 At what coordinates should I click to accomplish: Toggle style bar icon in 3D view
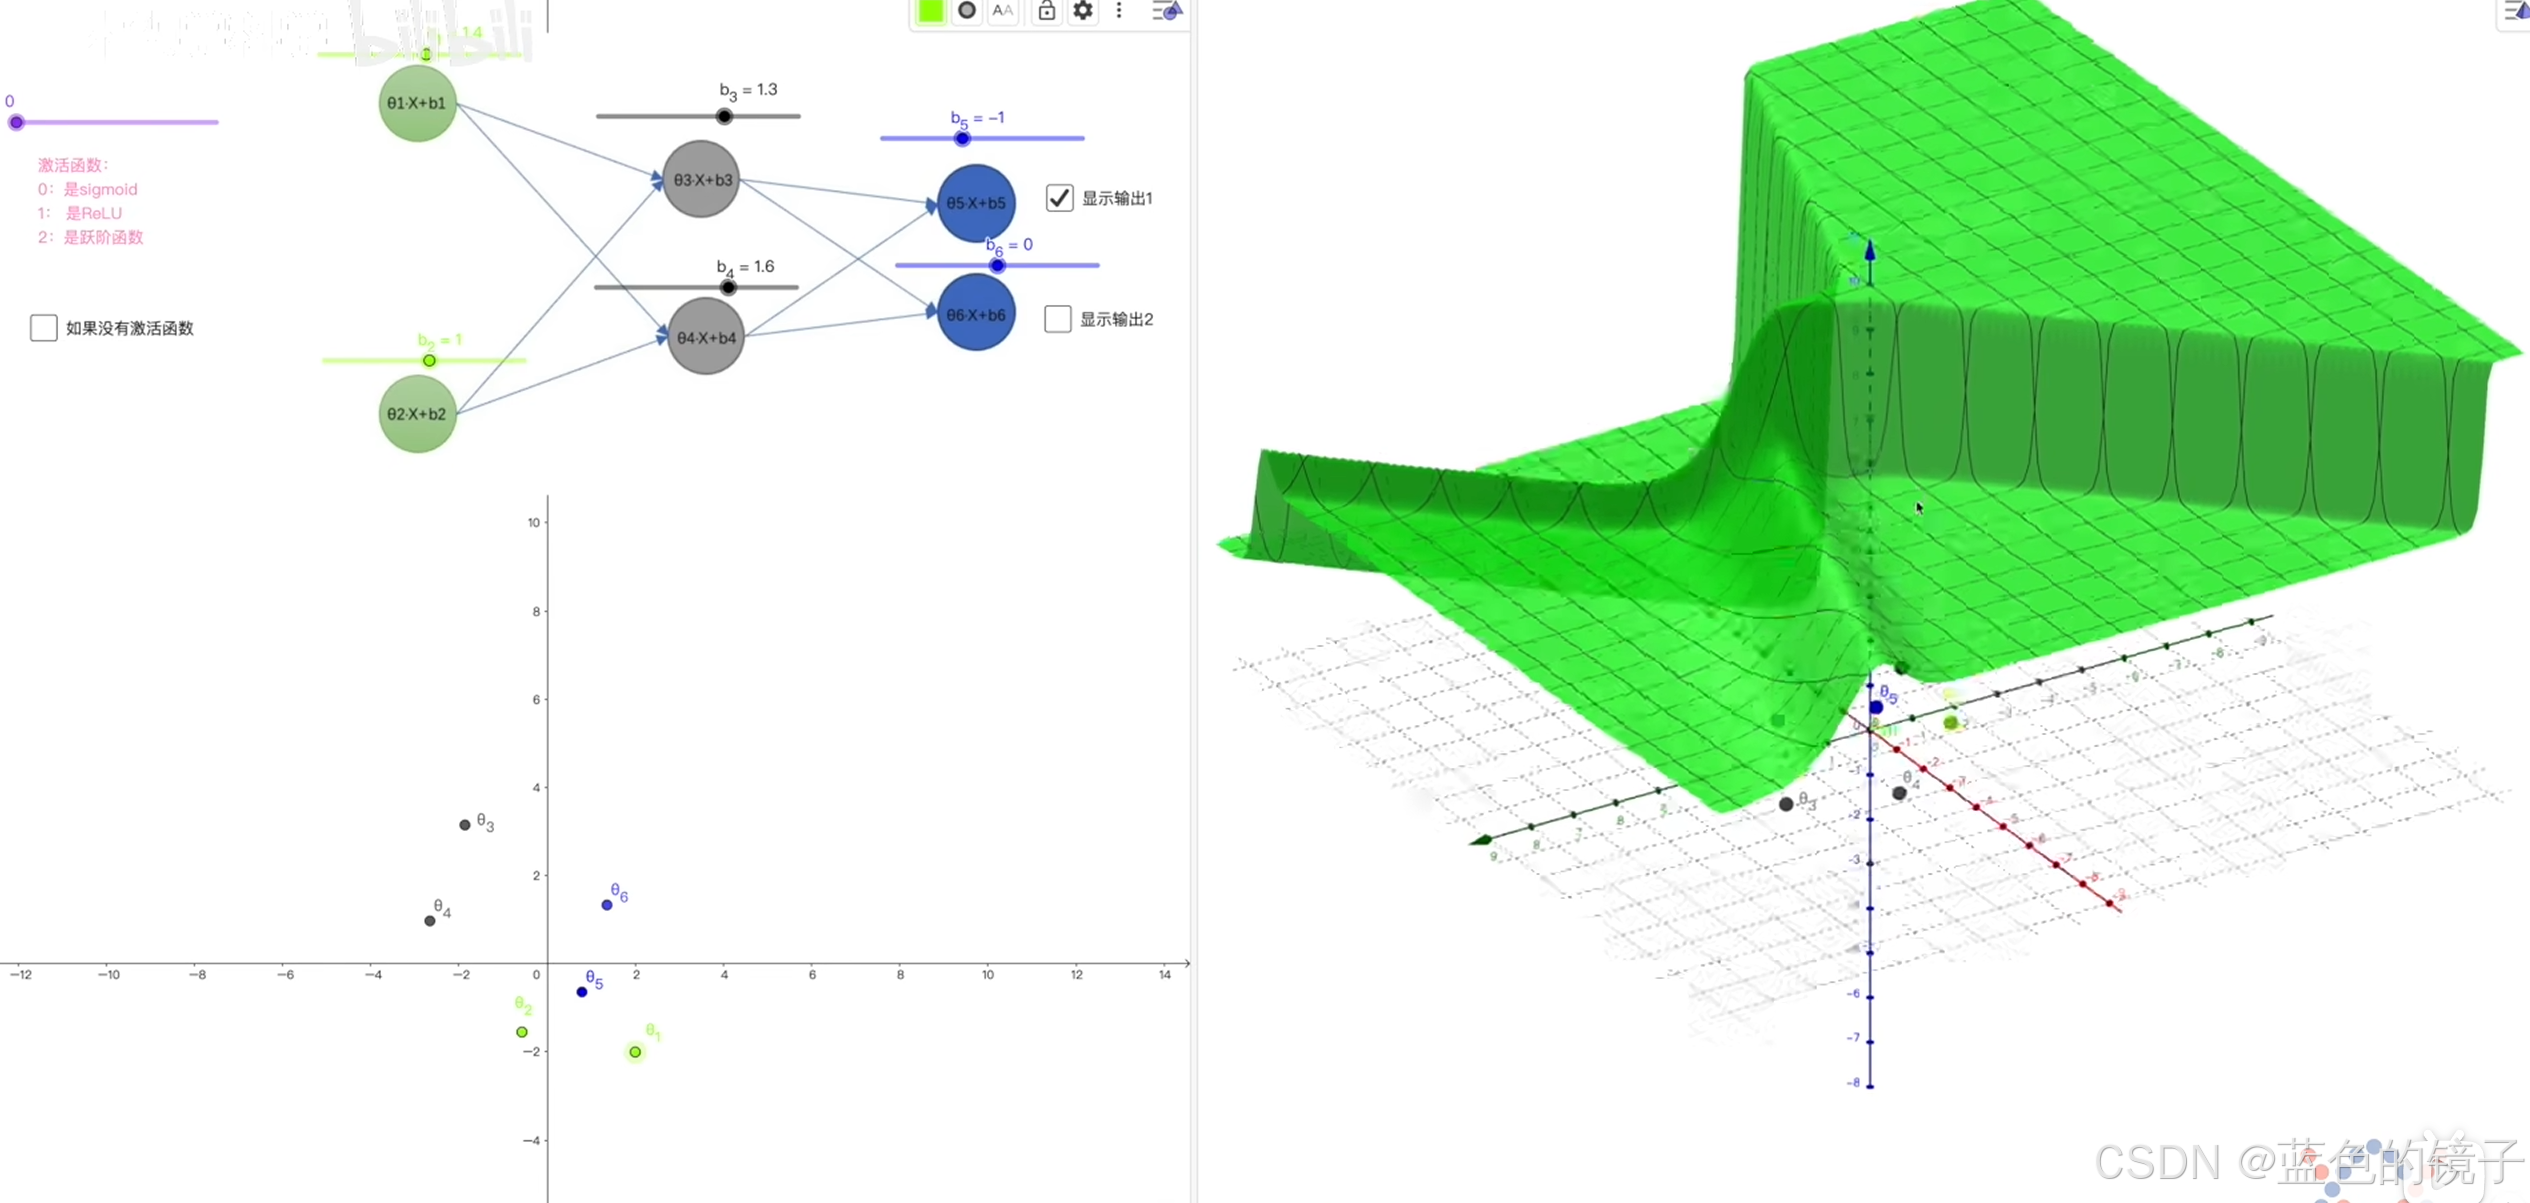(x=2516, y=11)
